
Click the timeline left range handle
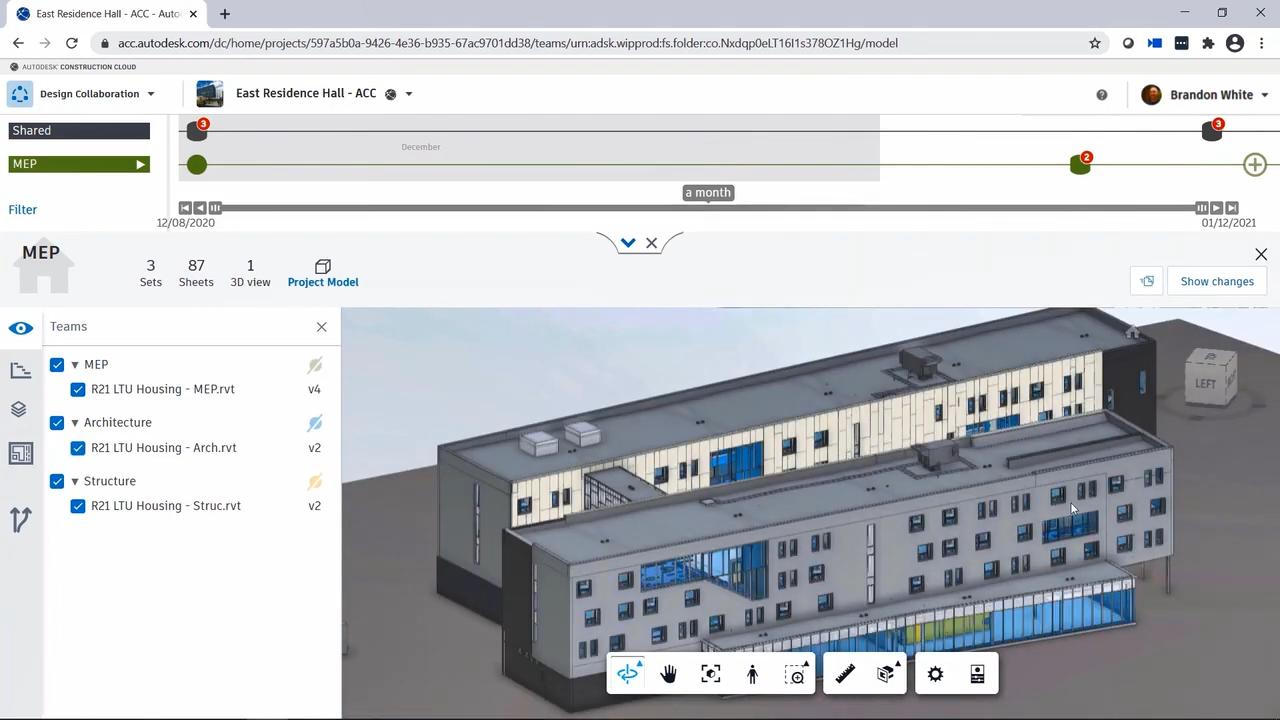click(215, 208)
